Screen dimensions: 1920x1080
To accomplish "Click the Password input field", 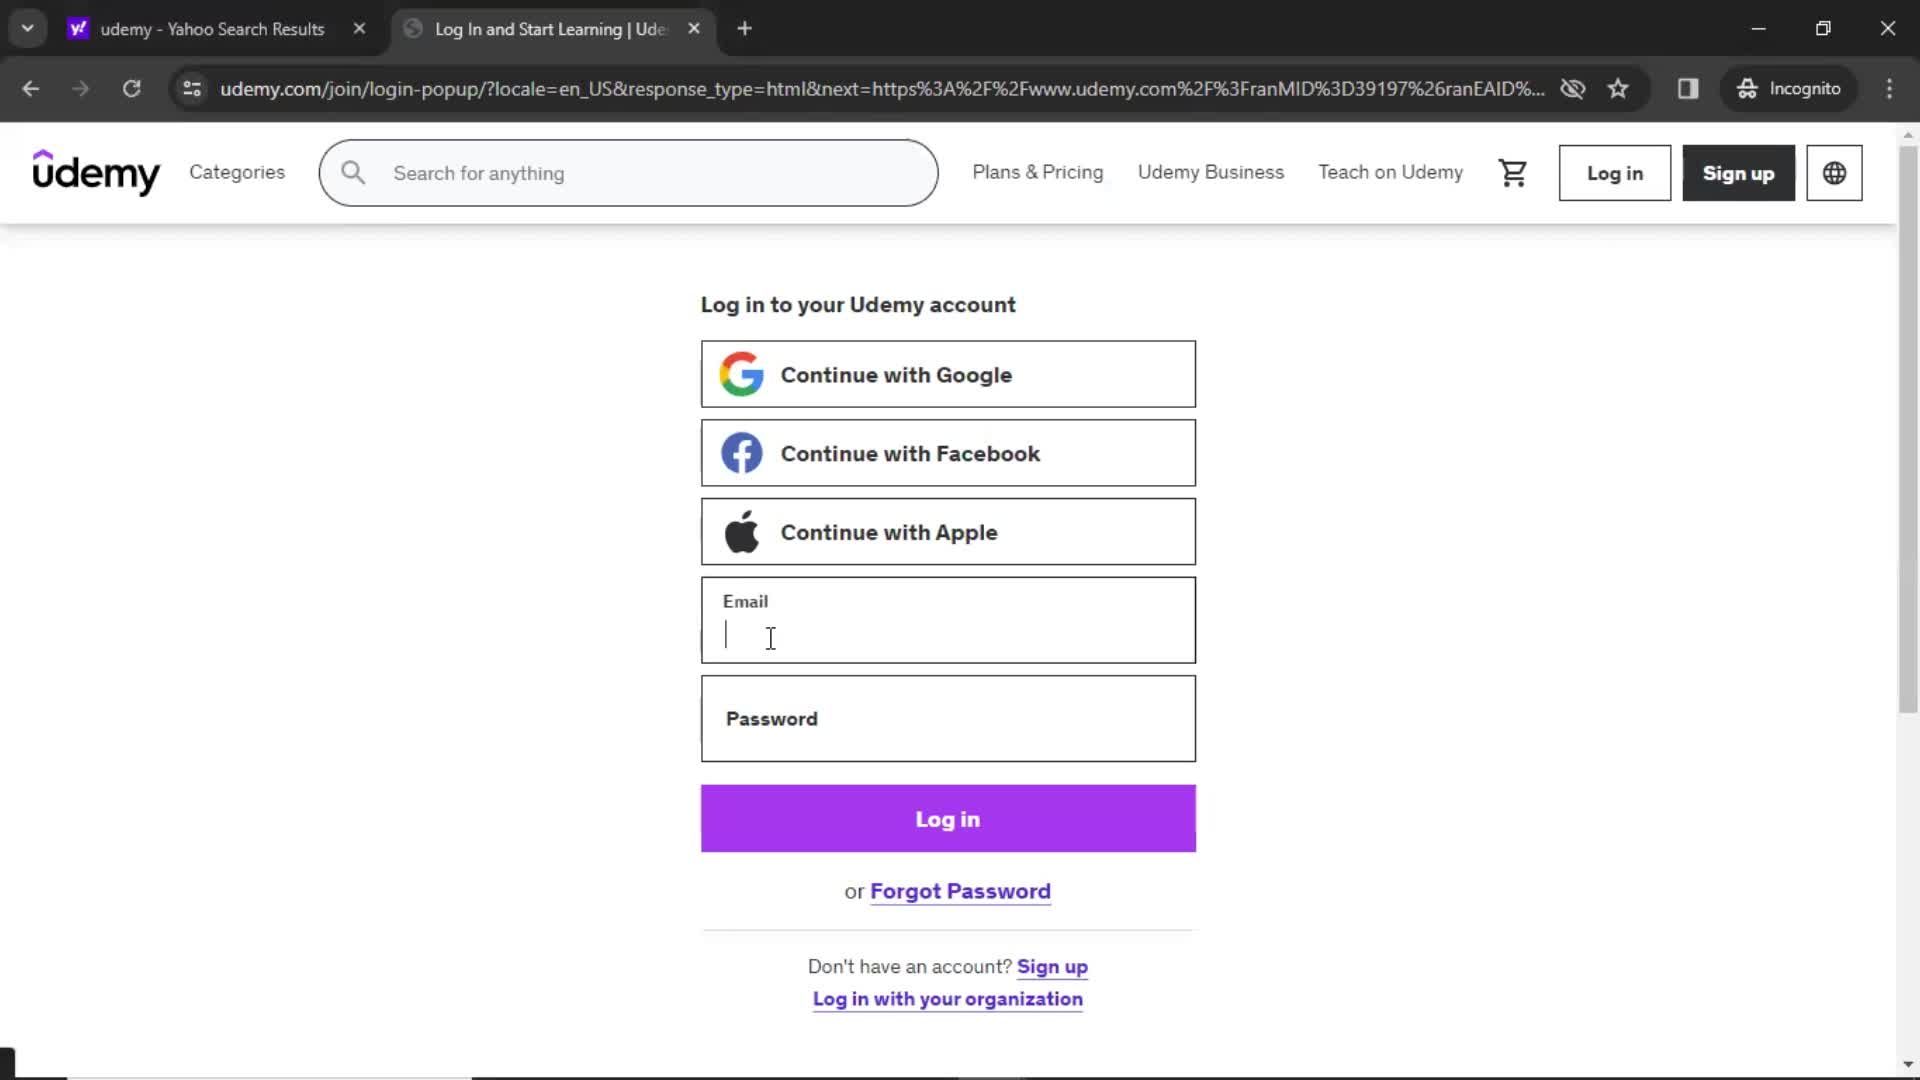I will 949,719.
